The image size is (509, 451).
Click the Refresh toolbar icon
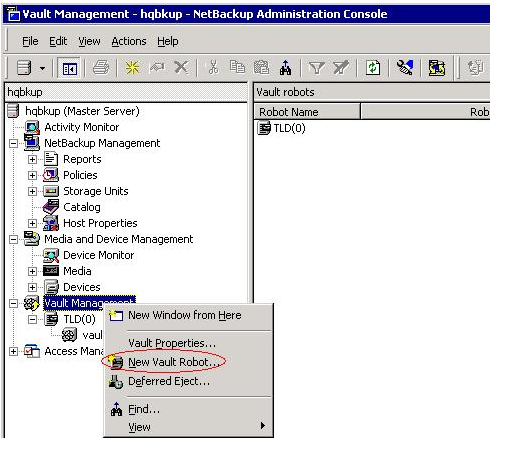click(373, 68)
